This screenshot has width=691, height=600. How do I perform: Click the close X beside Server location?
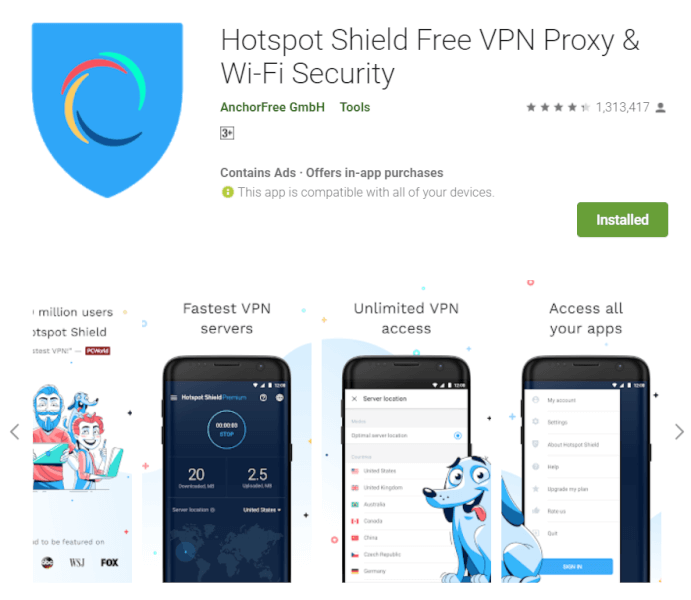click(354, 399)
